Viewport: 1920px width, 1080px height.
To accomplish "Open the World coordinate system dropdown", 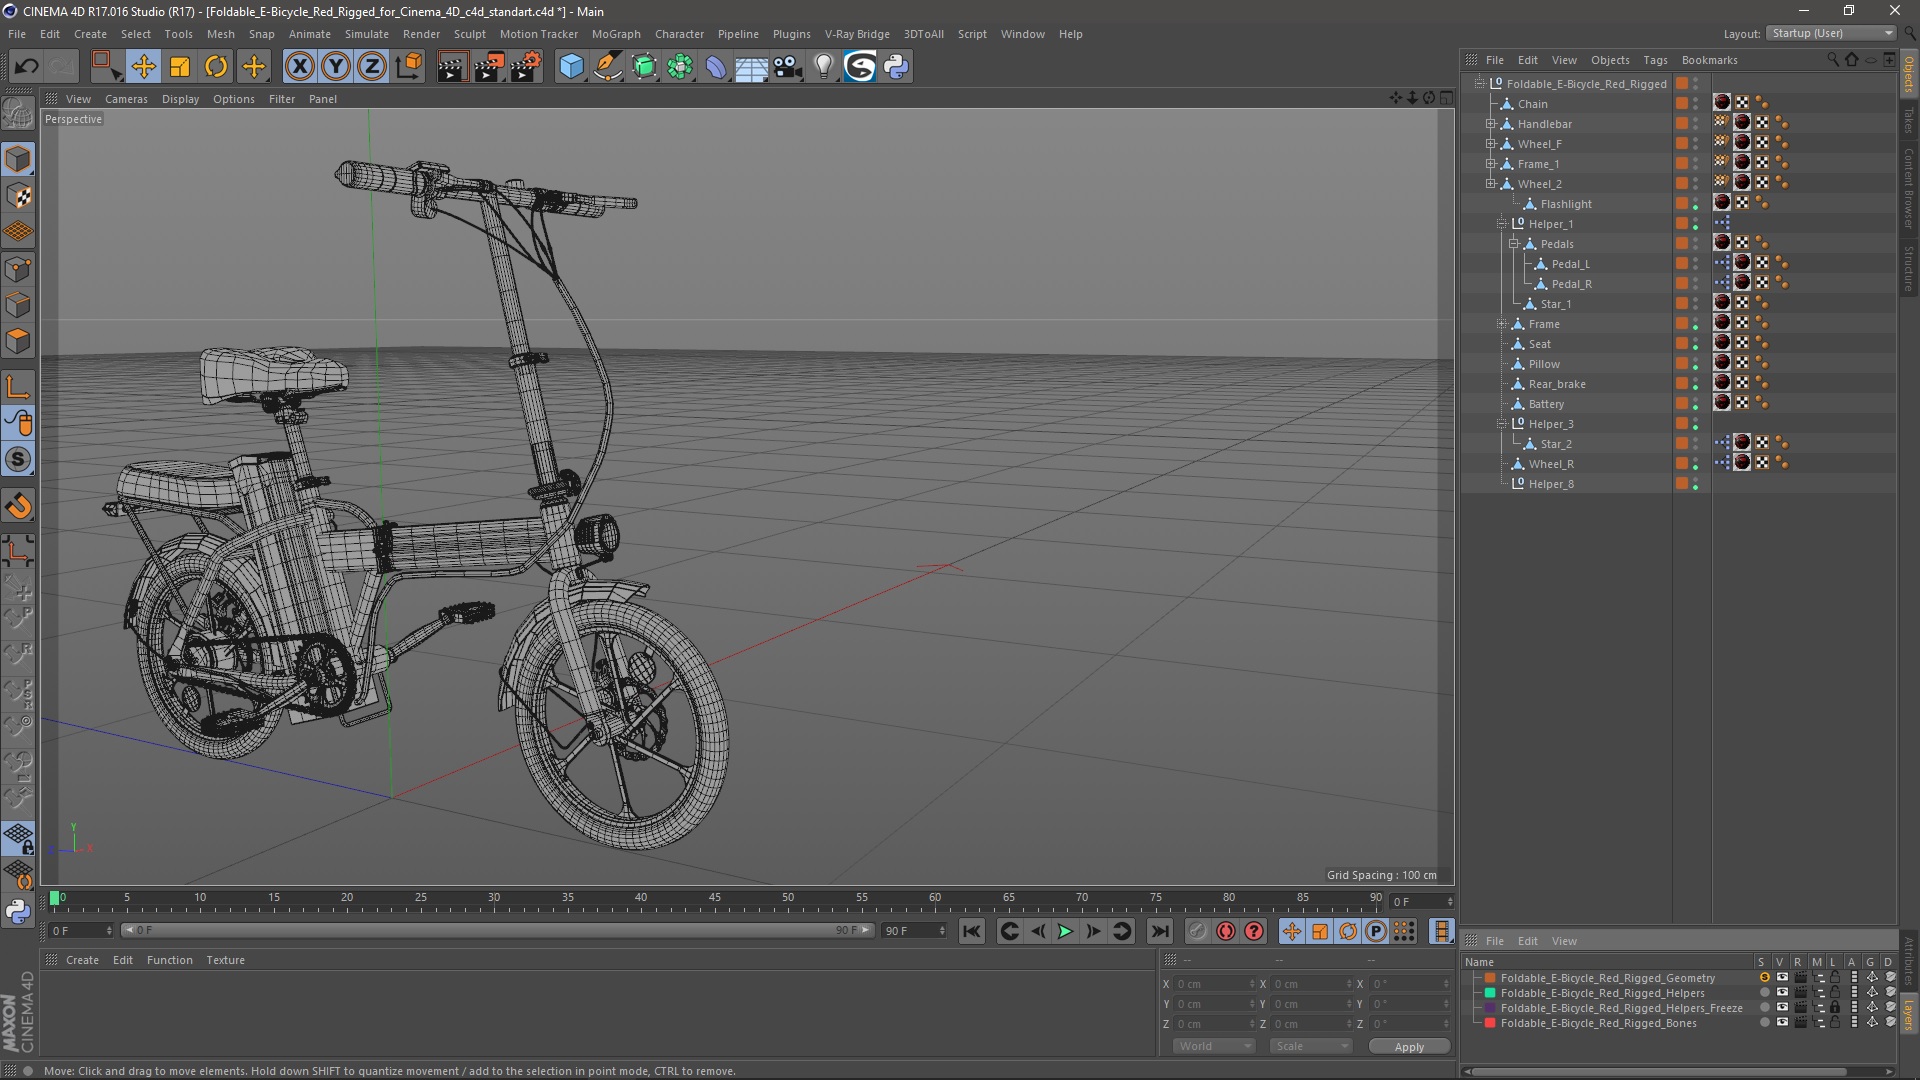I will [x=1214, y=1046].
